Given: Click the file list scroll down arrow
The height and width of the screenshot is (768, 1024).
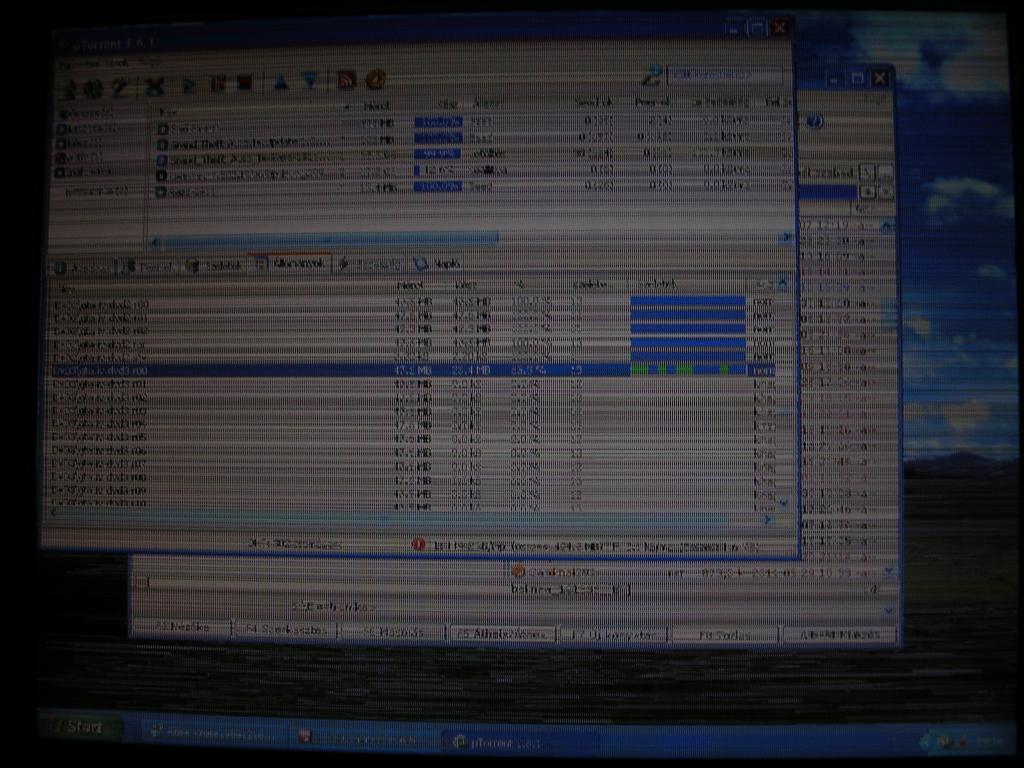Looking at the screenshot, I should click(x=783, y=503).
